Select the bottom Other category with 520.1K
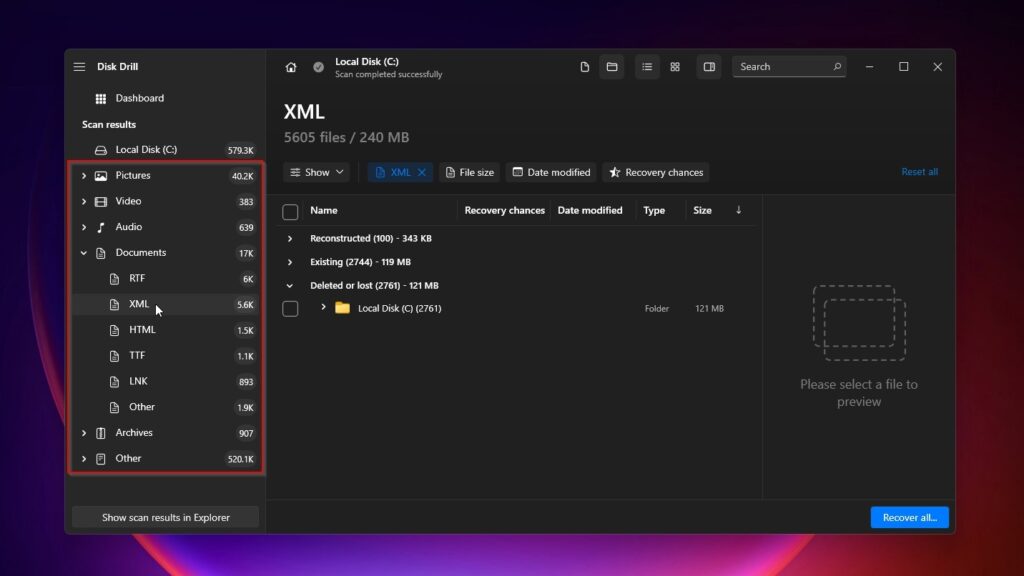 (166, 458)
